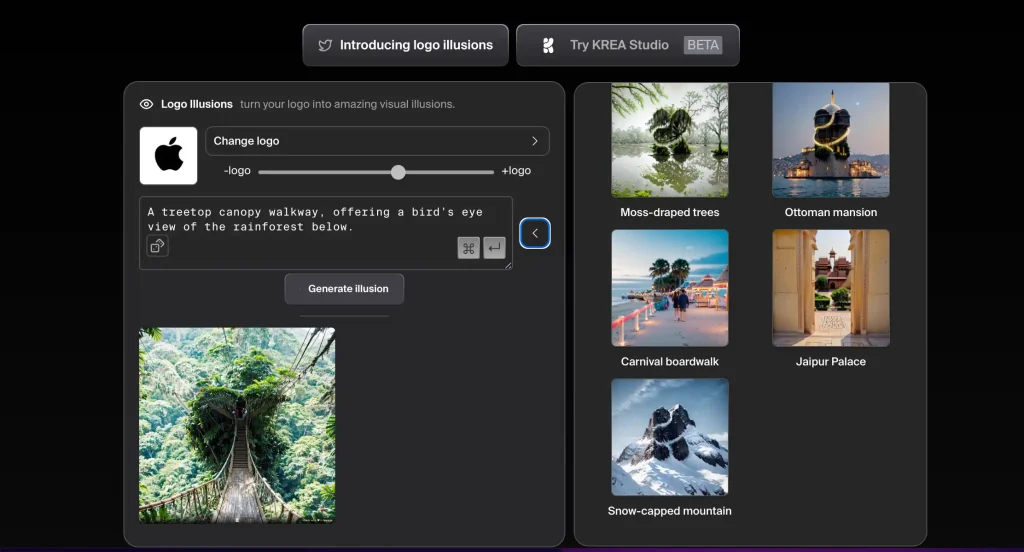Click the Jaipur Palace label
The image size is (1024, 552).
(x=831, y=362)
